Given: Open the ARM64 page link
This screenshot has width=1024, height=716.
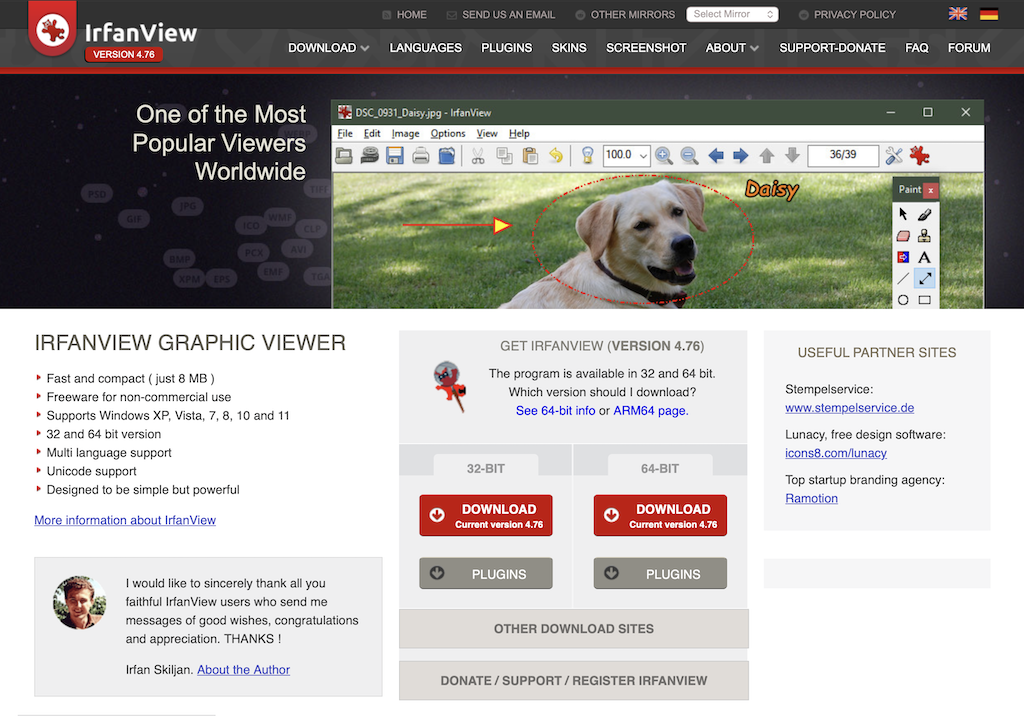Looking at the screenshot, I should pyautogui.click(x=650, y=410).
